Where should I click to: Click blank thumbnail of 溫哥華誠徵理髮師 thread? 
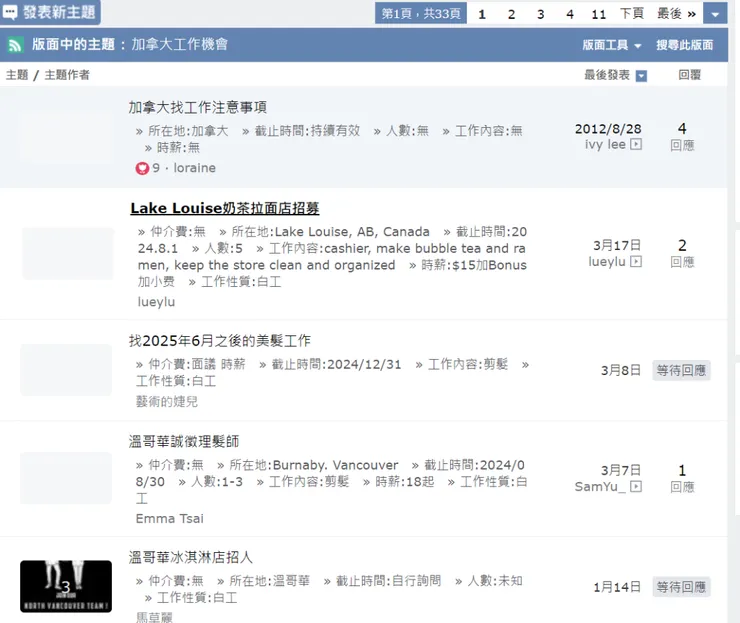66,478
